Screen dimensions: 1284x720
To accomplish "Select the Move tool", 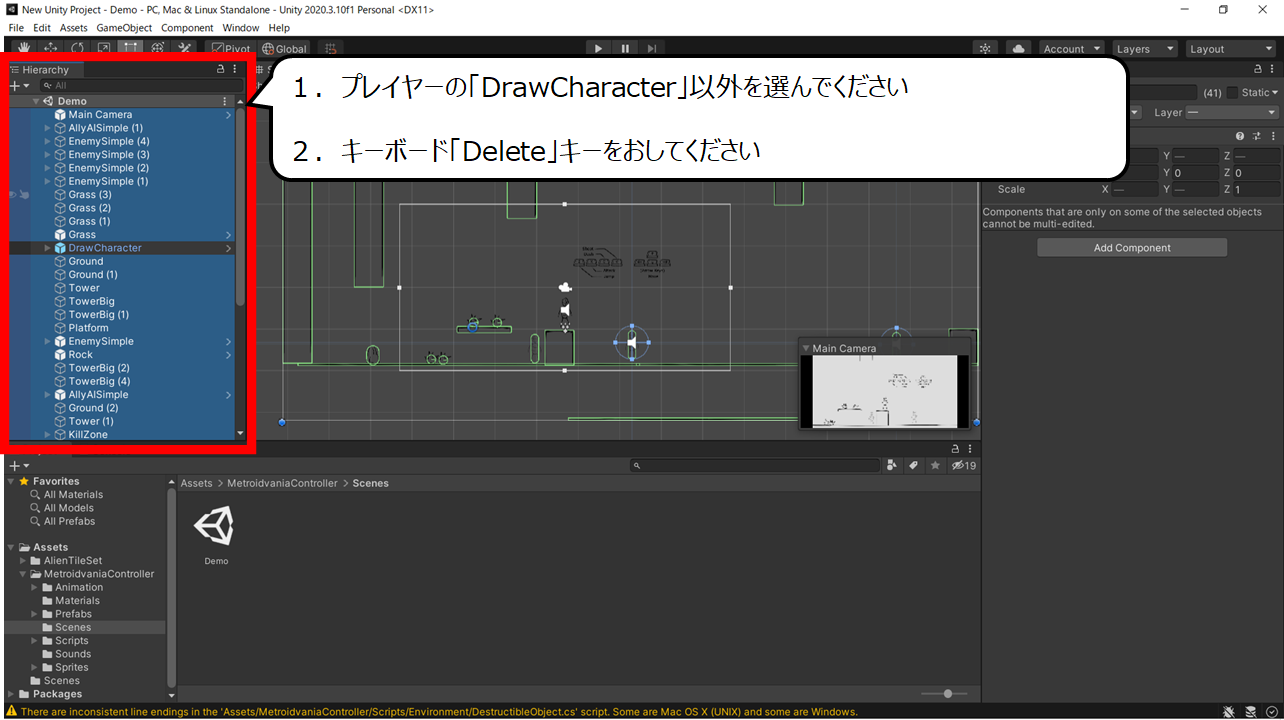I will click(x=50, y=48).
